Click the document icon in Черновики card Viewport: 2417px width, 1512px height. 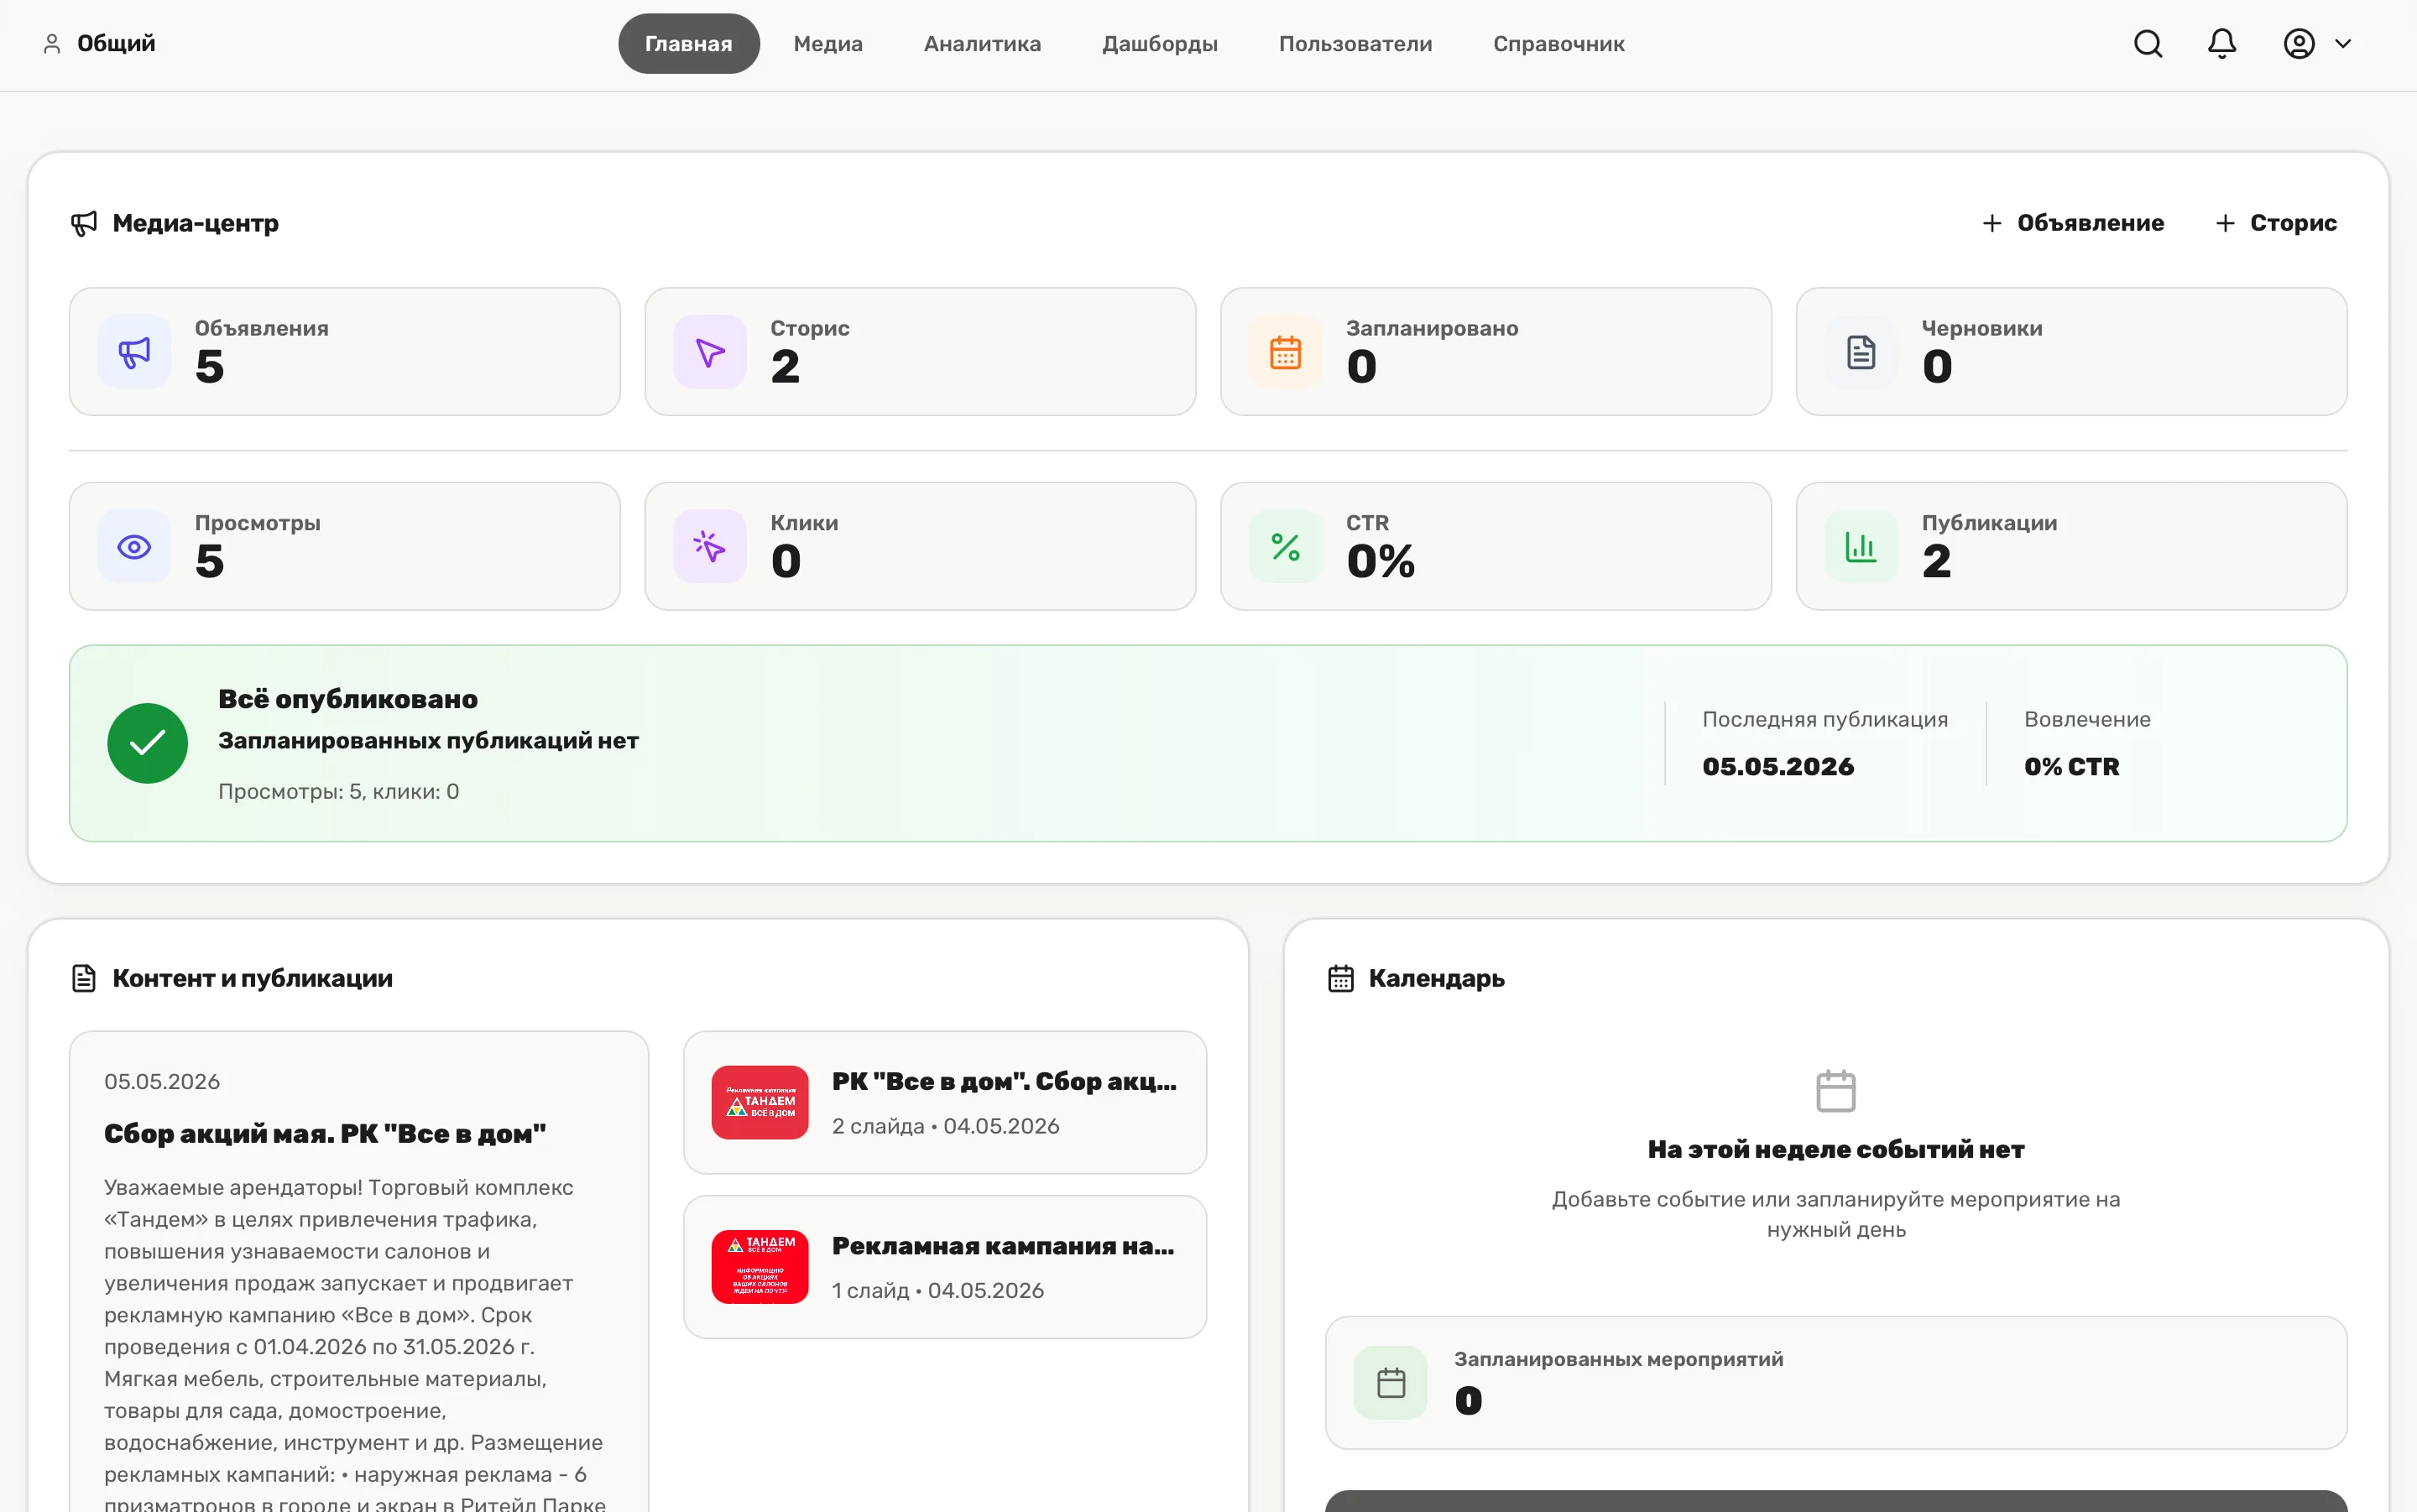[x=1861, y=352]
